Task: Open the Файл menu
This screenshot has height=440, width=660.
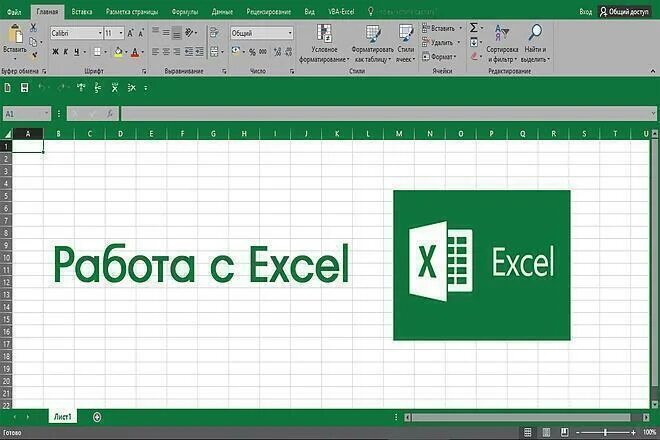Action: pos(14,12)
